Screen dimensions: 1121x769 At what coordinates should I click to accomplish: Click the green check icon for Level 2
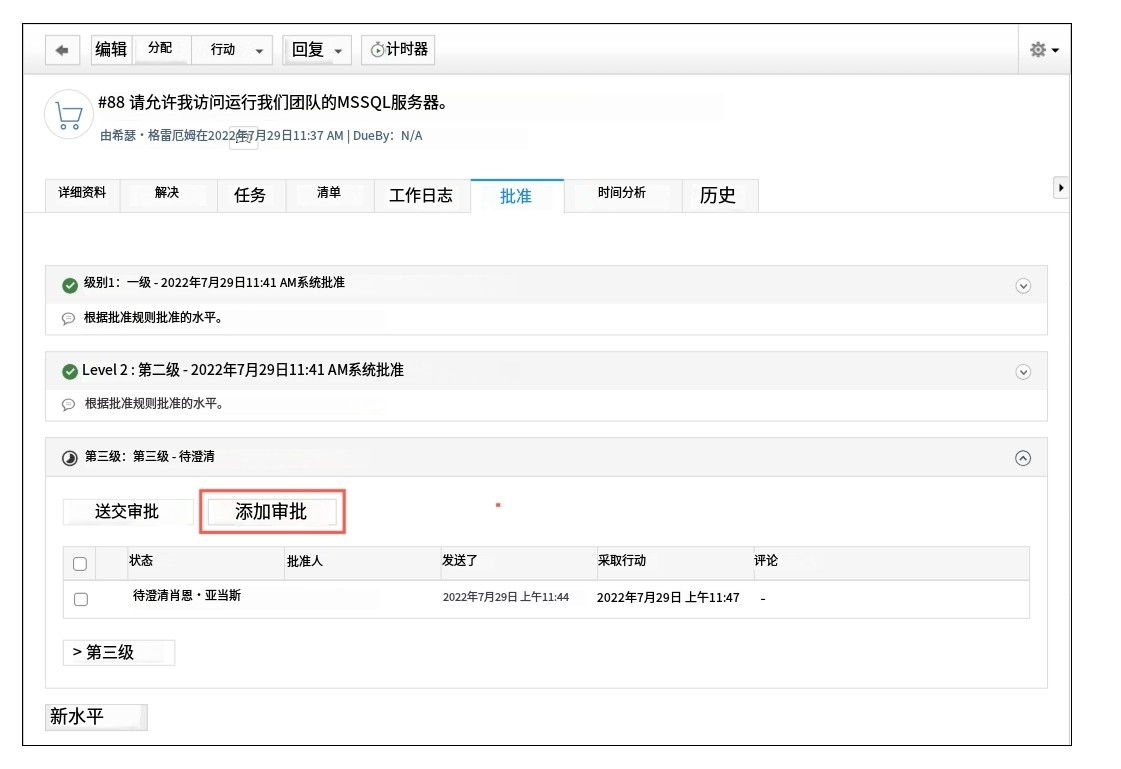[70, 372]
